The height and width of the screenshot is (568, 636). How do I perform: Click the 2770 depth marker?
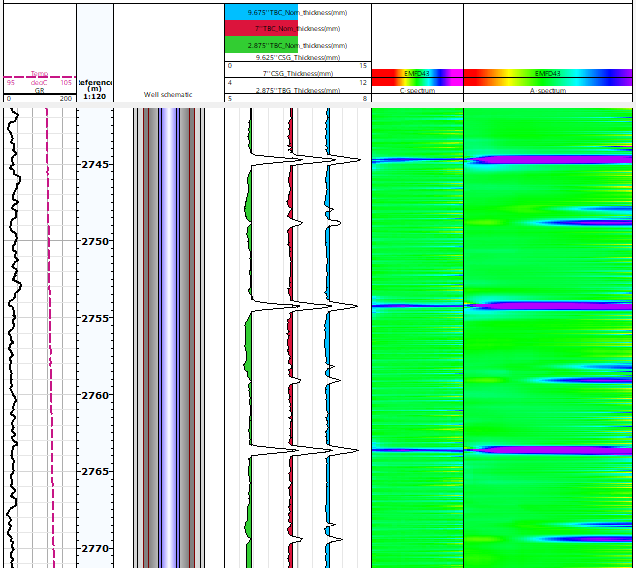98,548
